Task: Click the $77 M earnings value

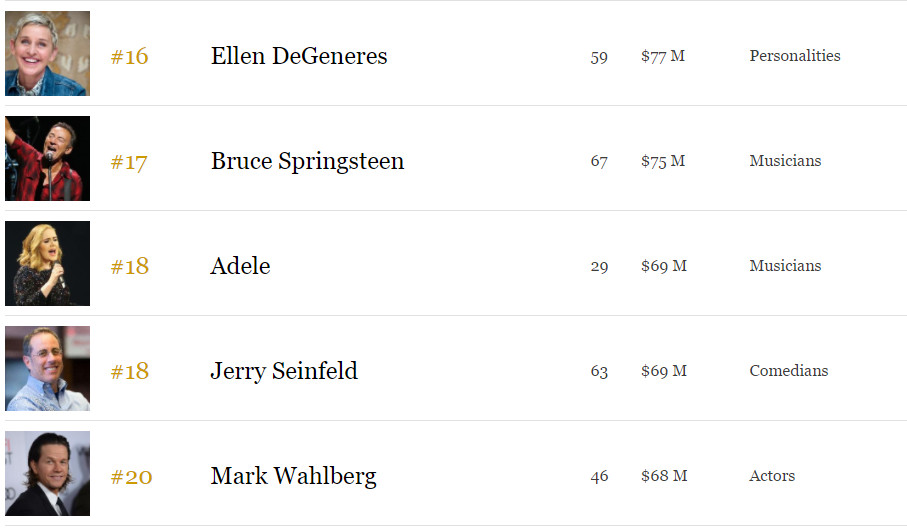Action: (663, 56)
